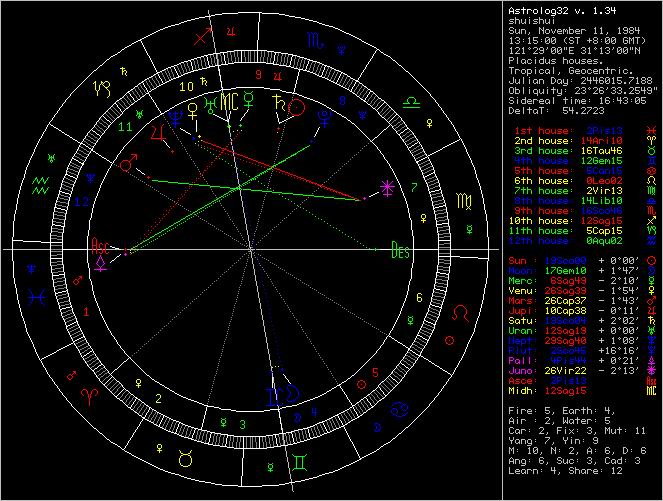
Task: Click the Taurus sign glyph on the outer wheel
Action: pos(186,458)
